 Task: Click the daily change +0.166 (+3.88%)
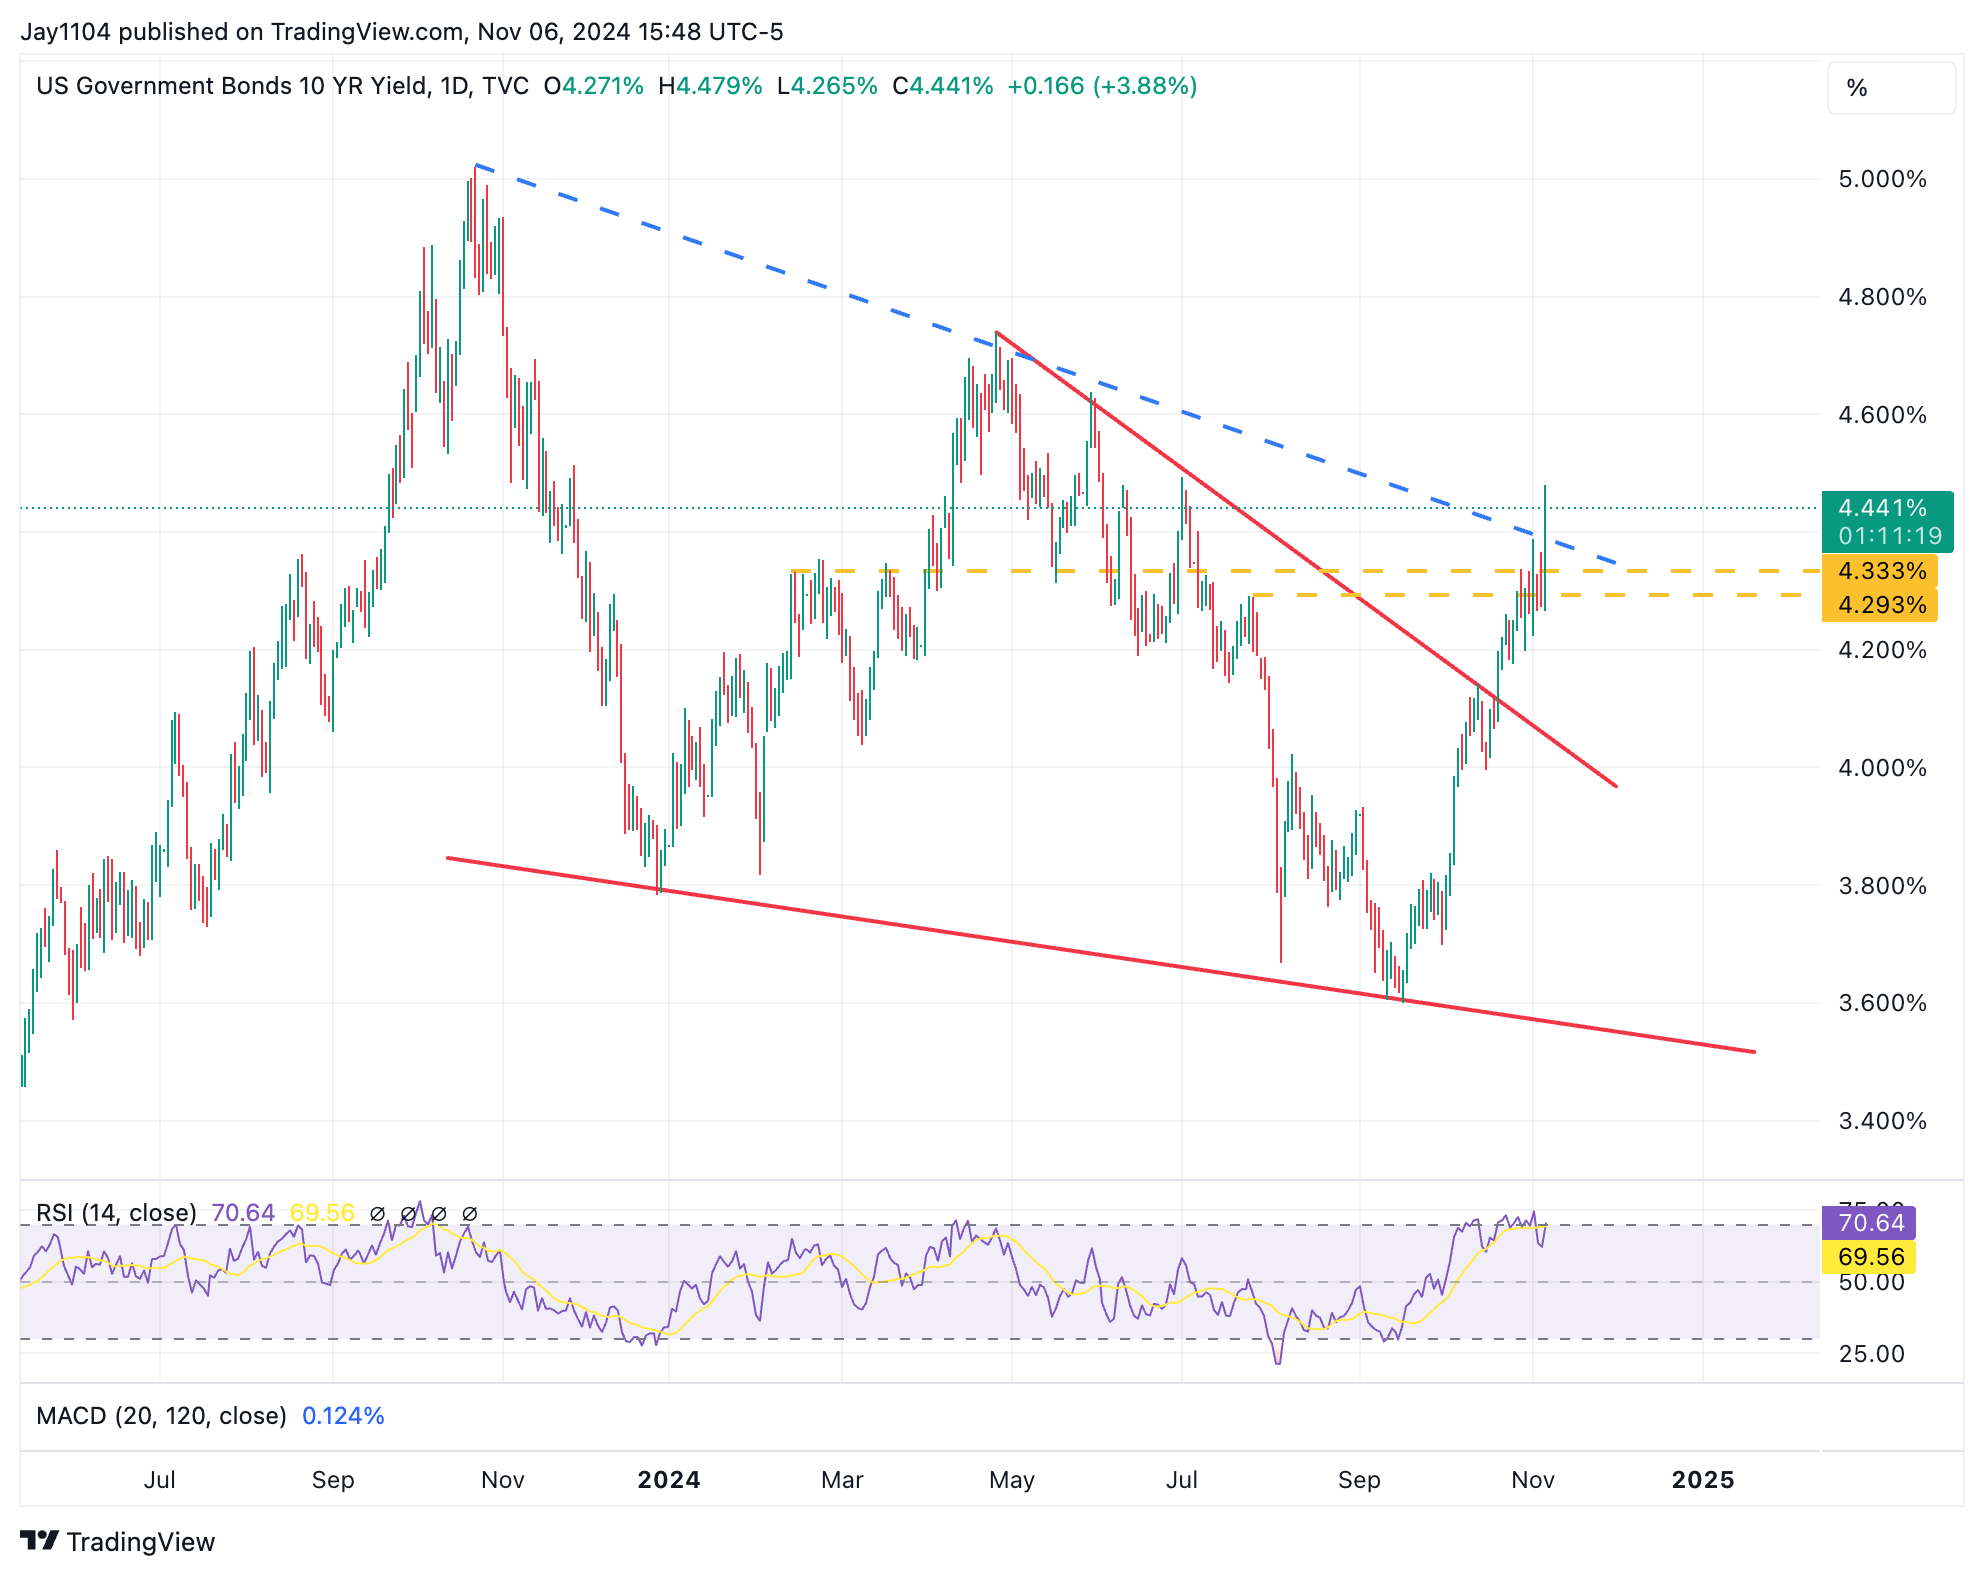coord(1102,86)
